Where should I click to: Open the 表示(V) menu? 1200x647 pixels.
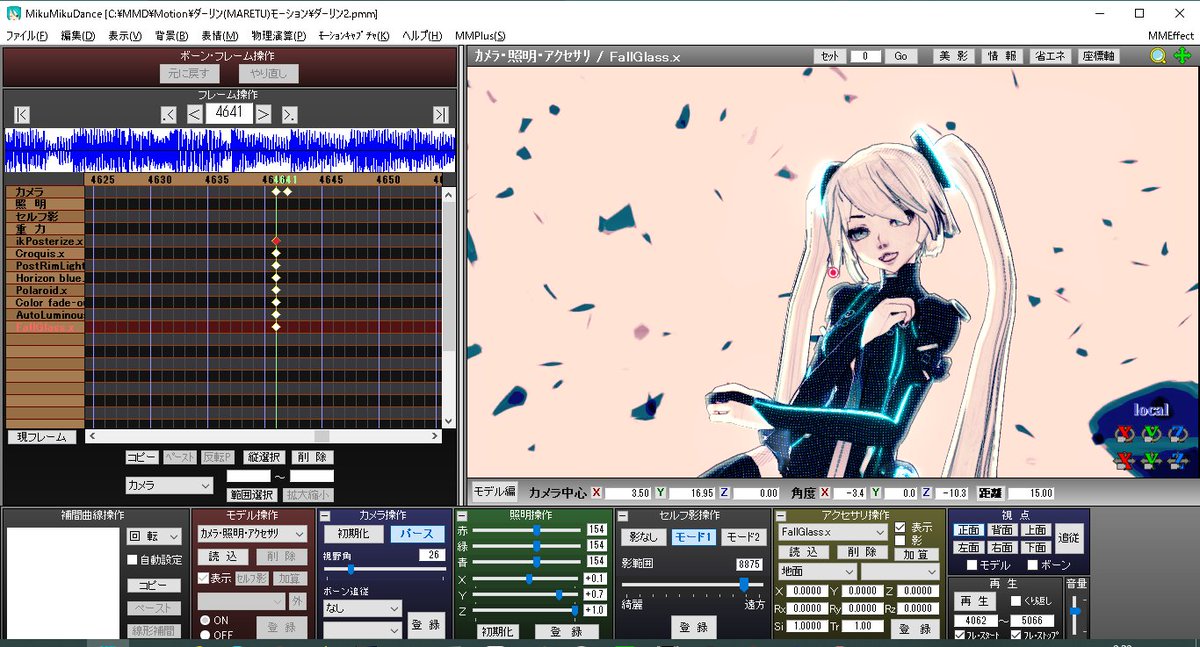pyautogui.click(x=125, y=36)
